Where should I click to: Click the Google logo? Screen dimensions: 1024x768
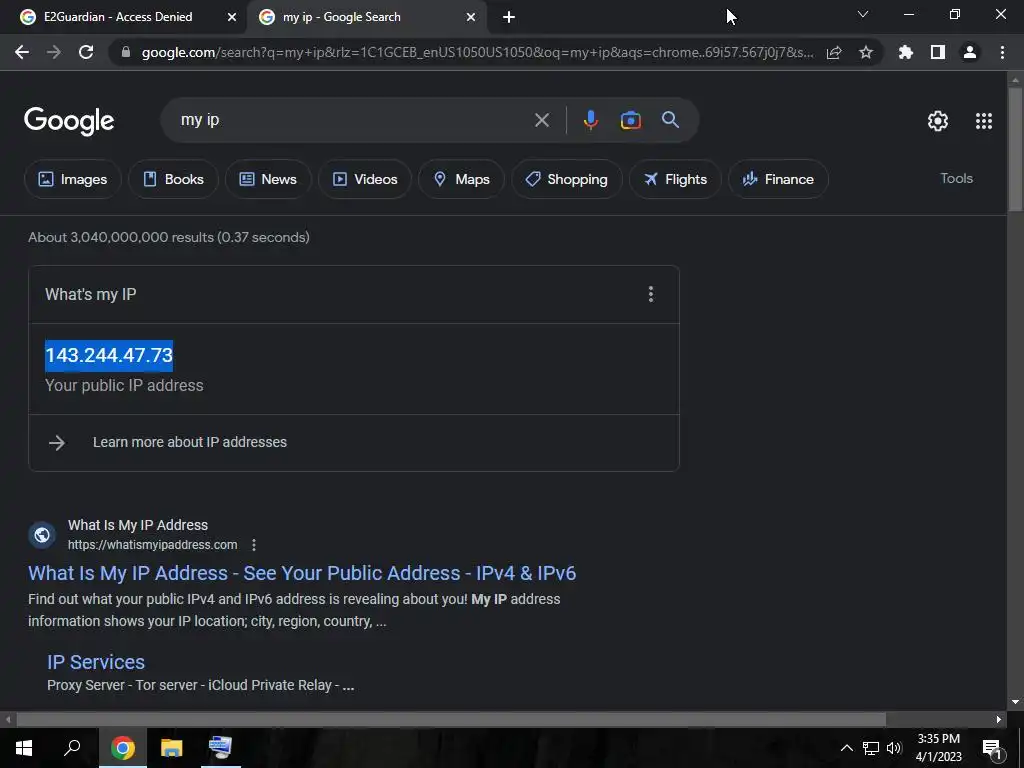(69, 121)
